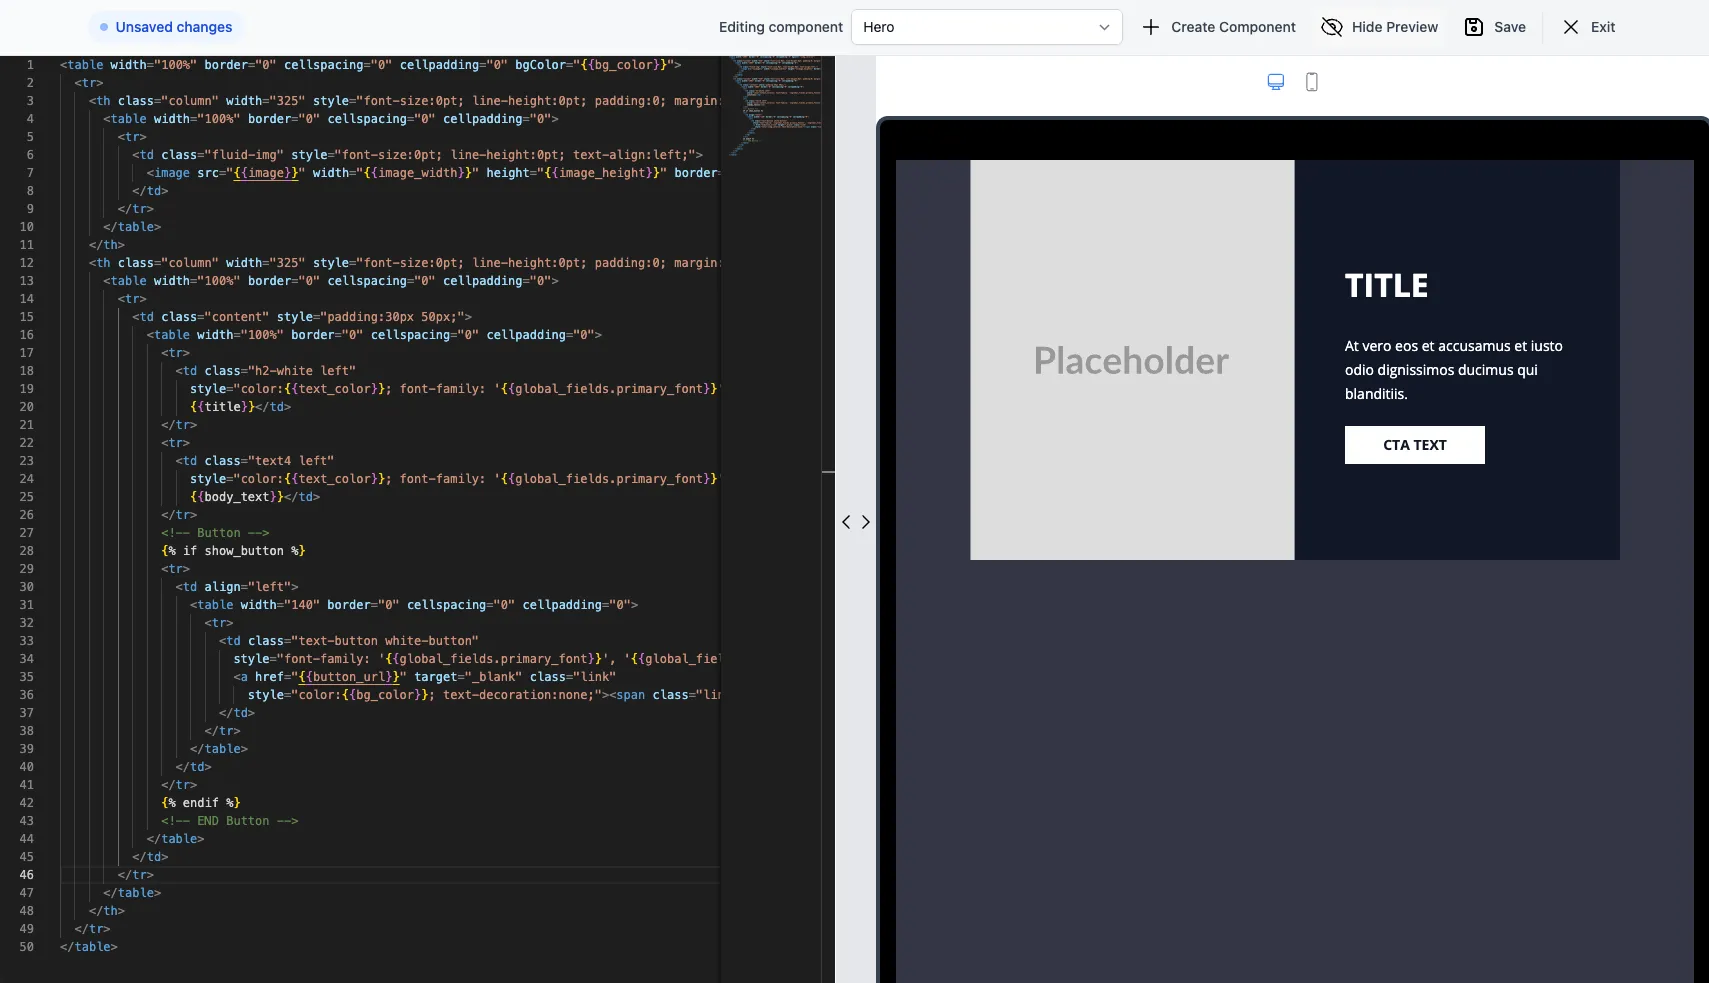
Task: Switch preview to desktop view
Action: 1275,81
